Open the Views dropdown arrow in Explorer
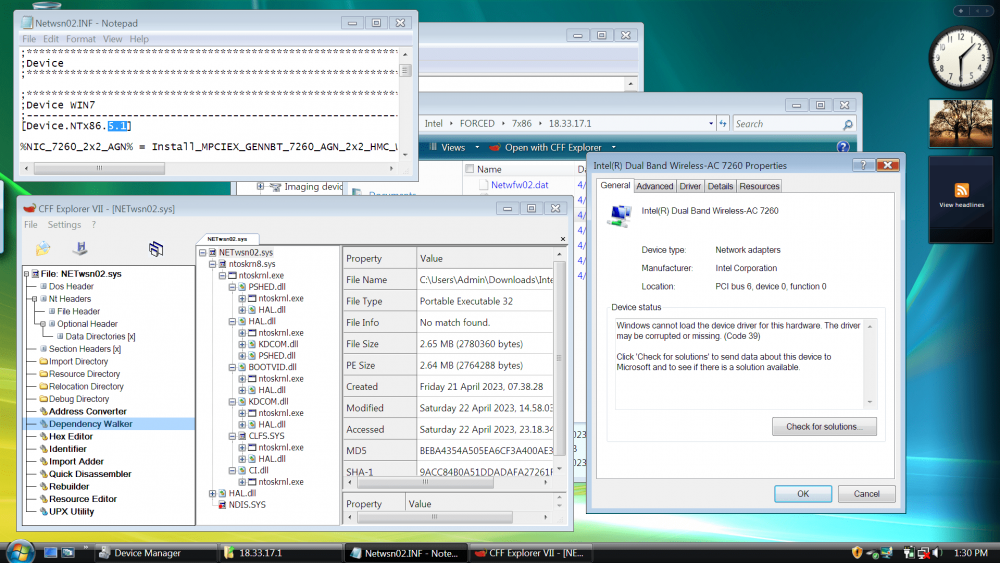The height and width of the screenshot is (563, 1000). pos(475,147)
